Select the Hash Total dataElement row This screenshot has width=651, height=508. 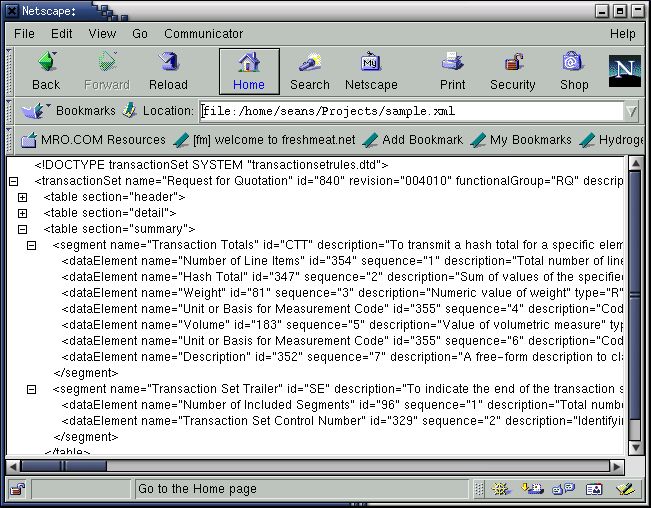point(342,277)
